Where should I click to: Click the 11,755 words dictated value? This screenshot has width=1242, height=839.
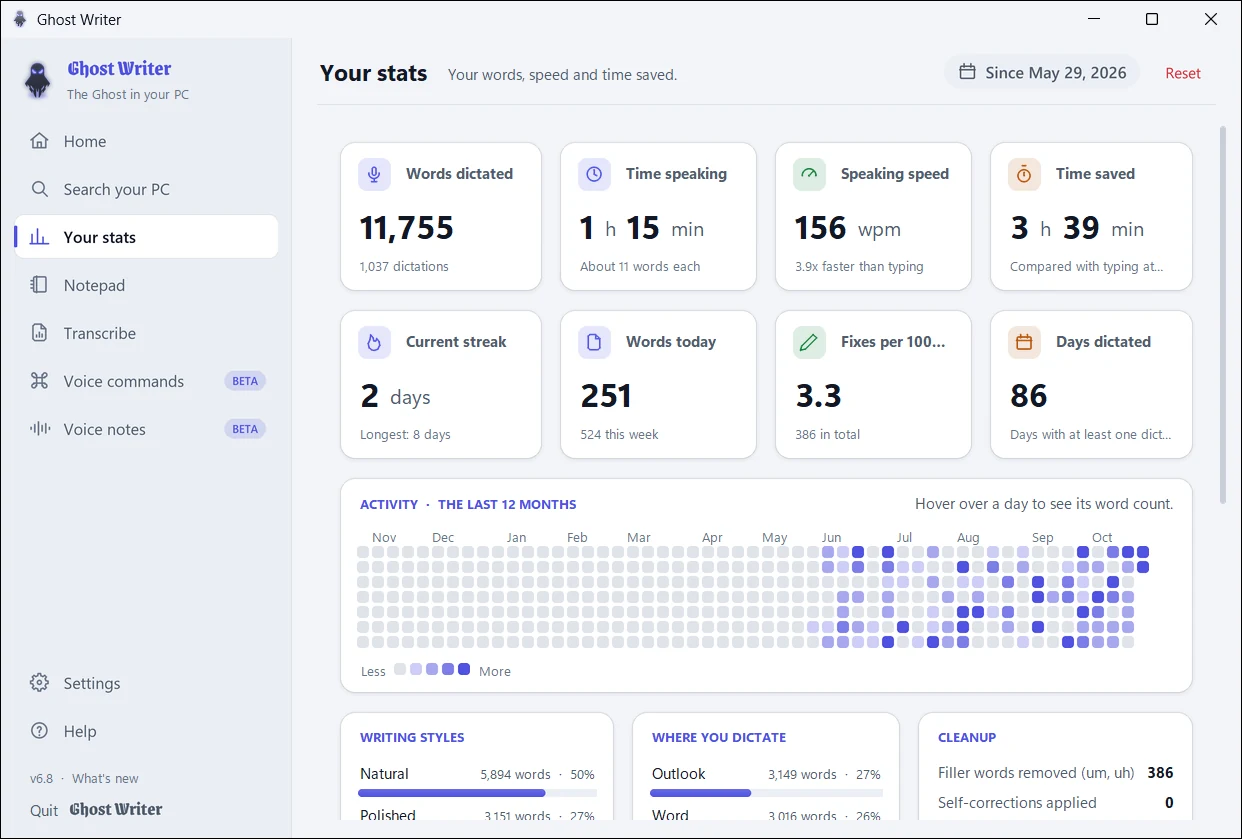pyautogui.click(x=407, y=229)
